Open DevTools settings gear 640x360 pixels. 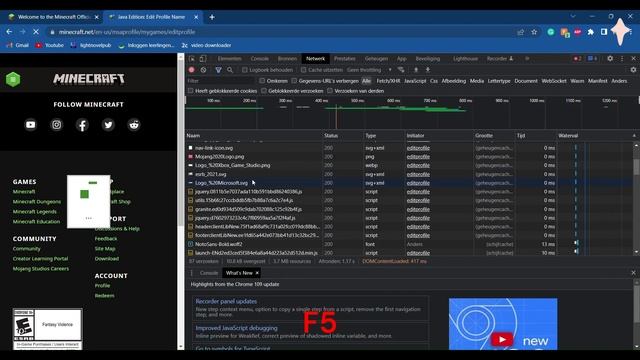(x=610, y=58)
